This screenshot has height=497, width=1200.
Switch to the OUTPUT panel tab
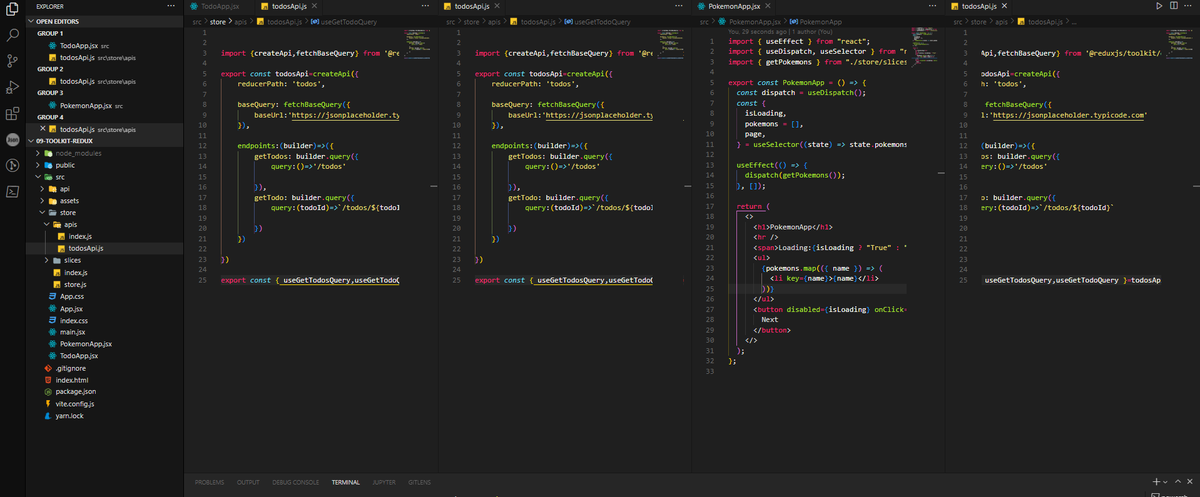[248, 482]
